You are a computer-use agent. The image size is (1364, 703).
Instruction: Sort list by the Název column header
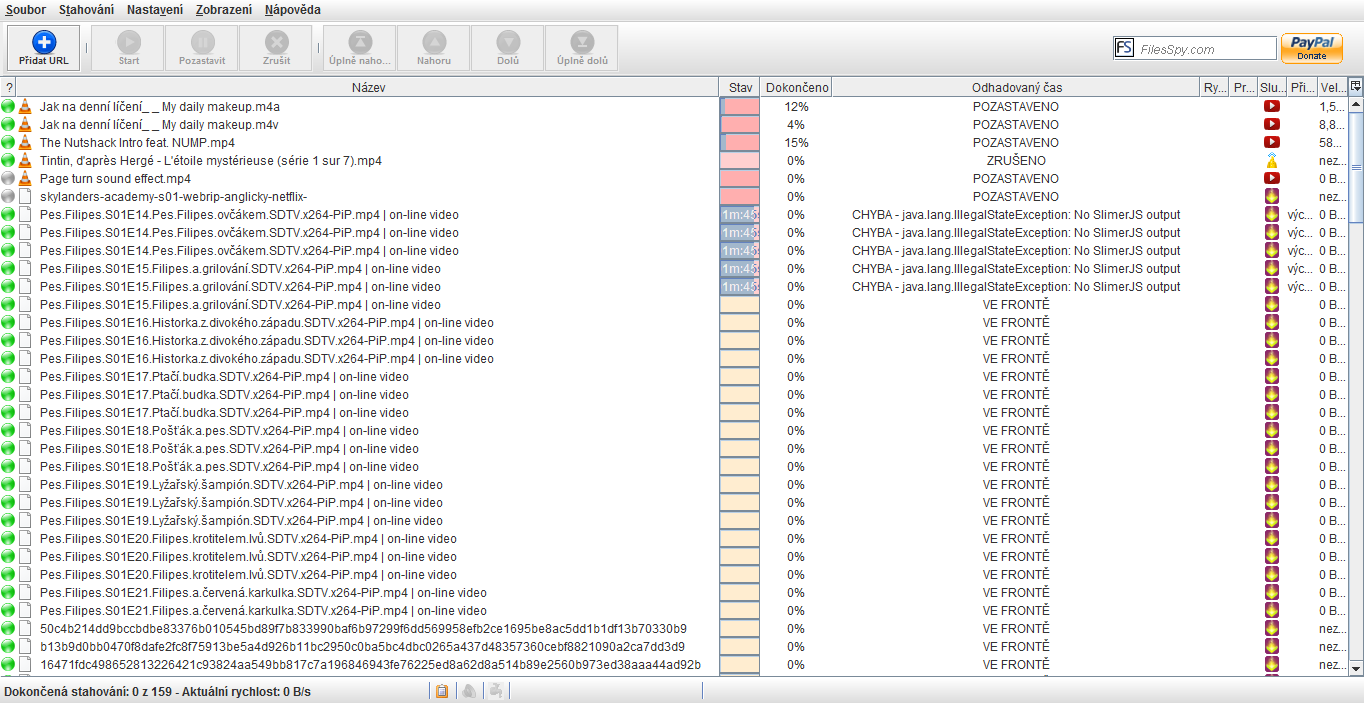[x=368, y=88]
